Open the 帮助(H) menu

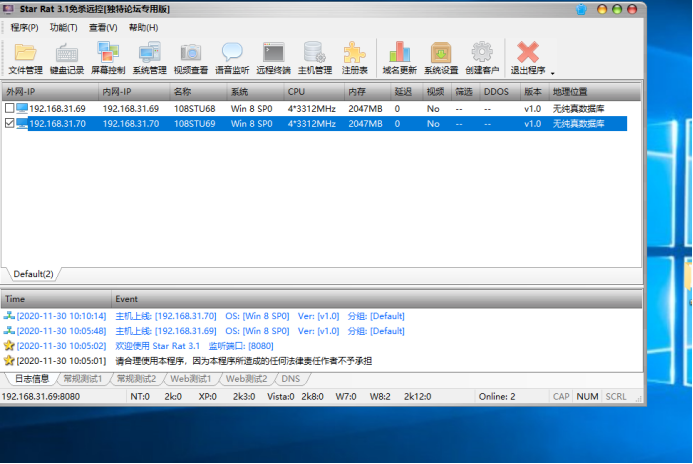coord(143,27)
